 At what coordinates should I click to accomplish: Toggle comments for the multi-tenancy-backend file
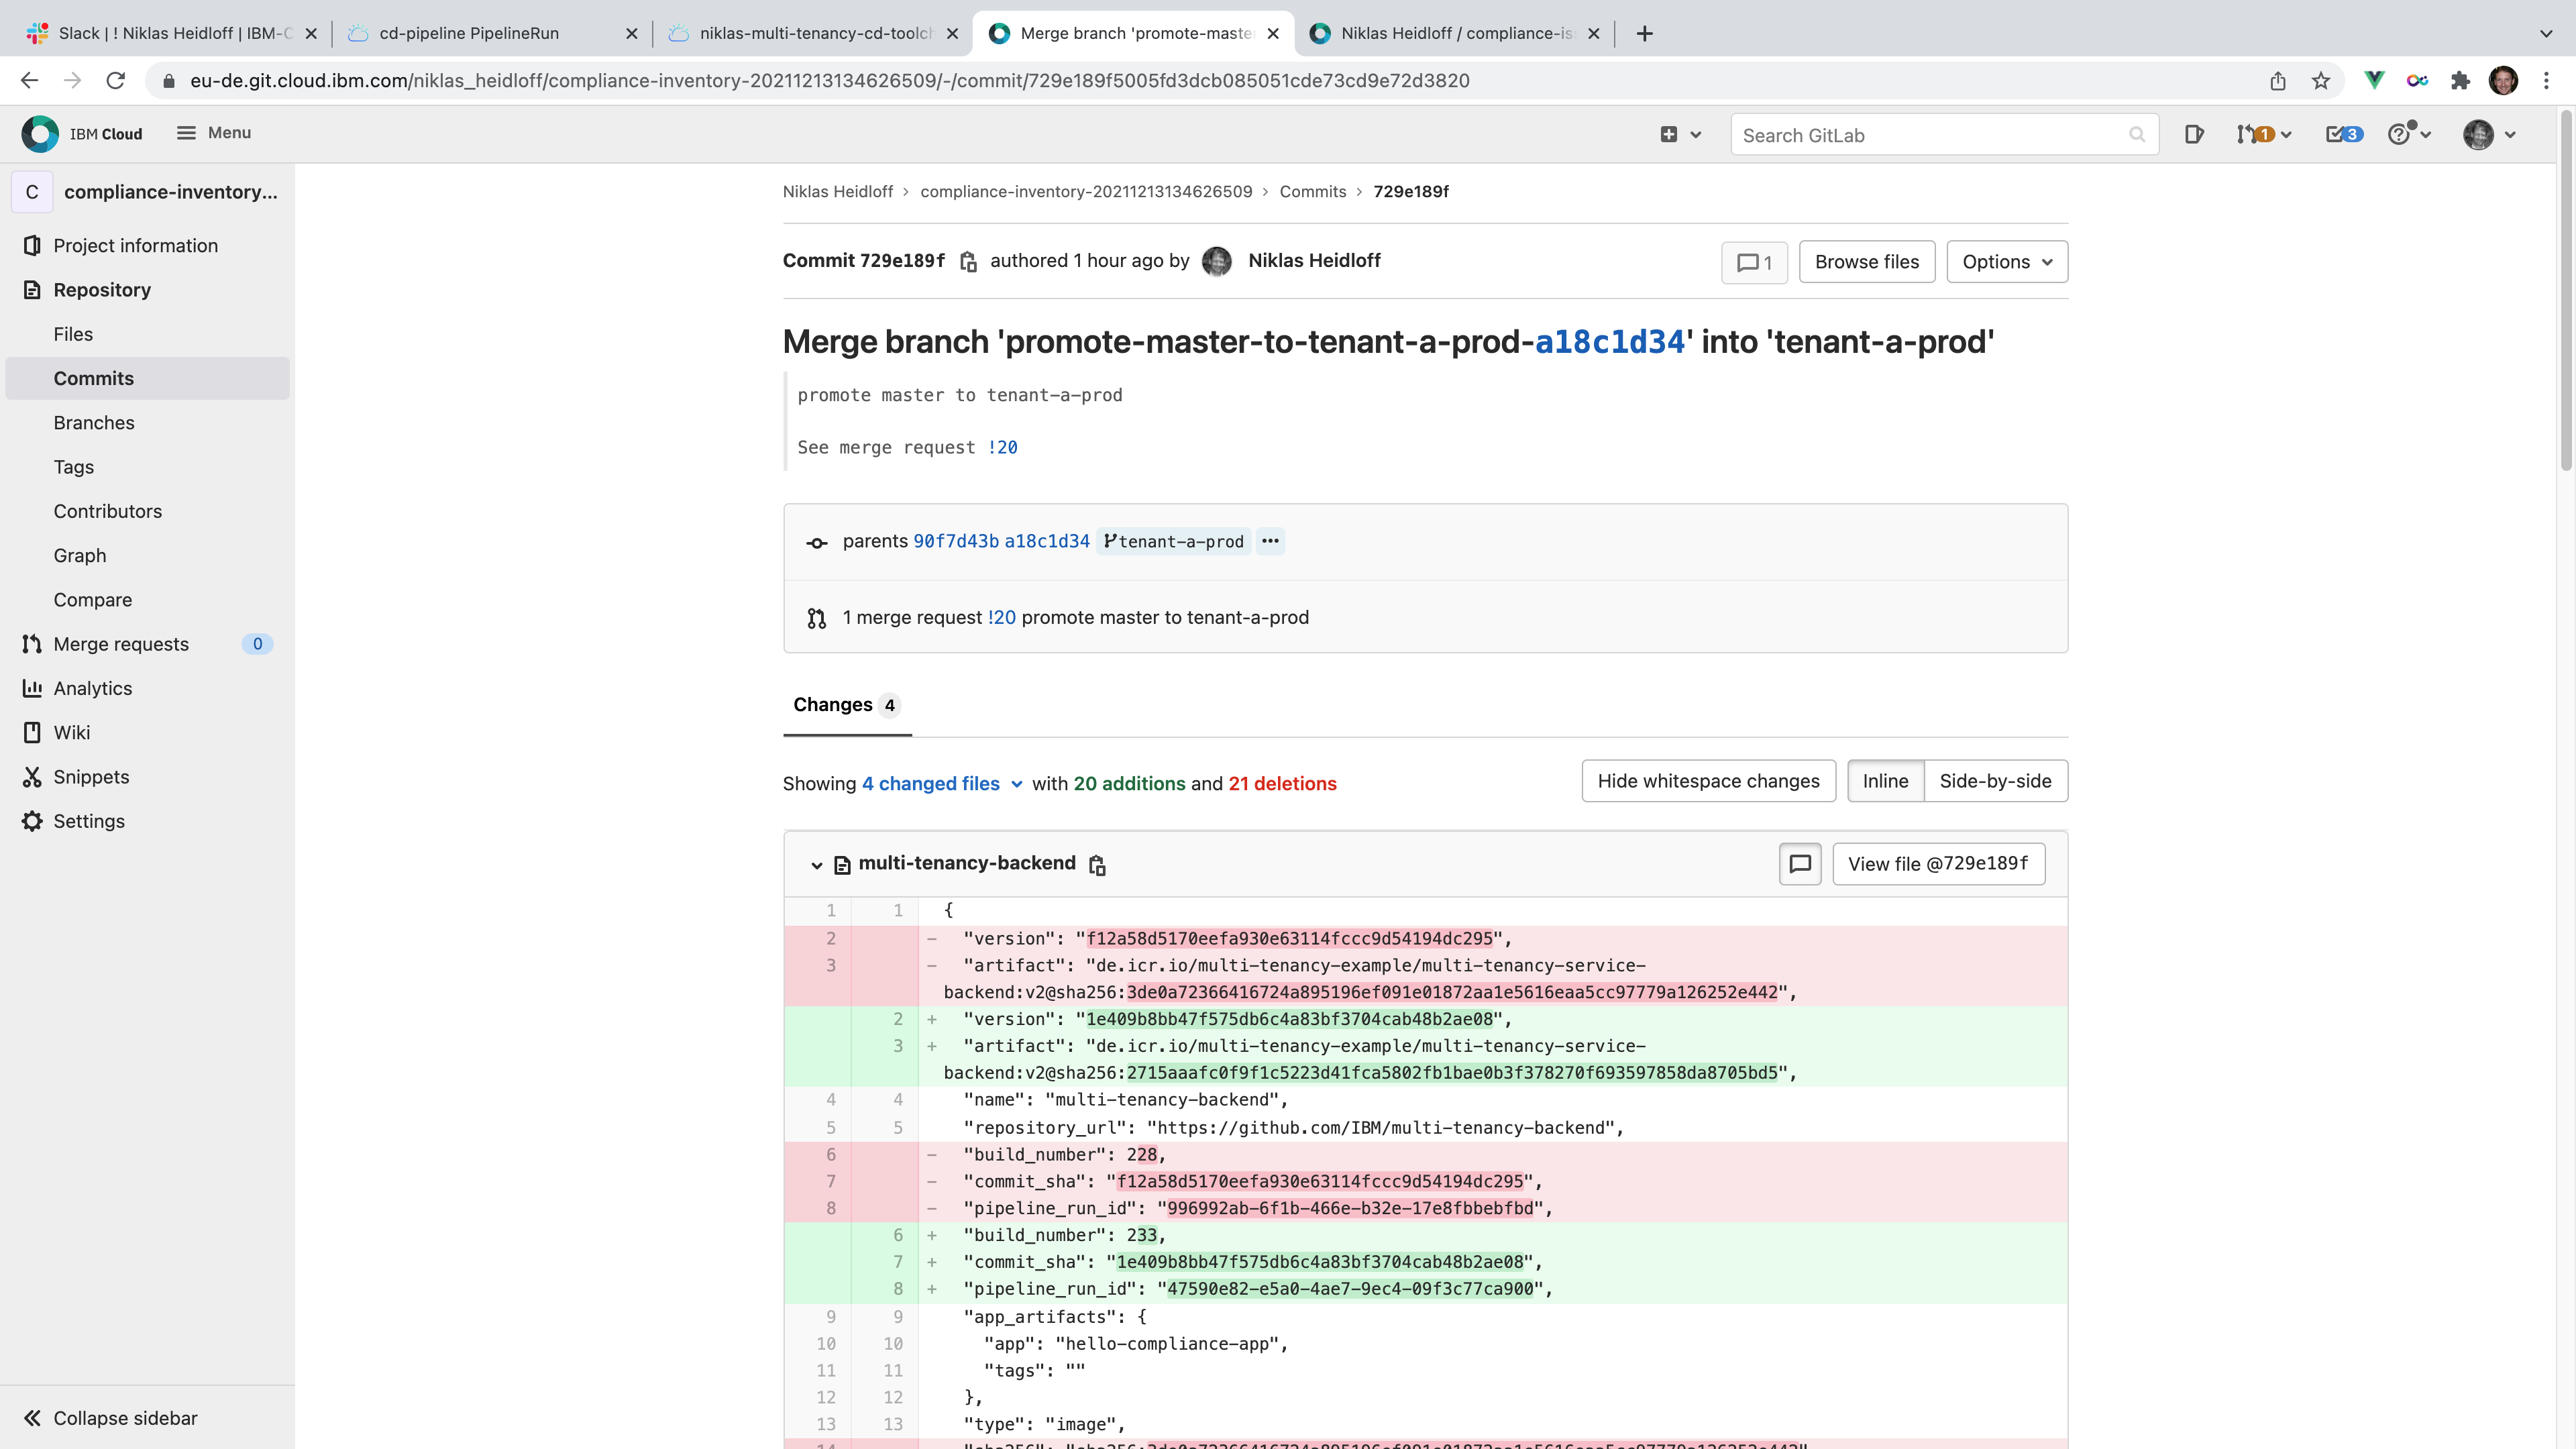1799,864
